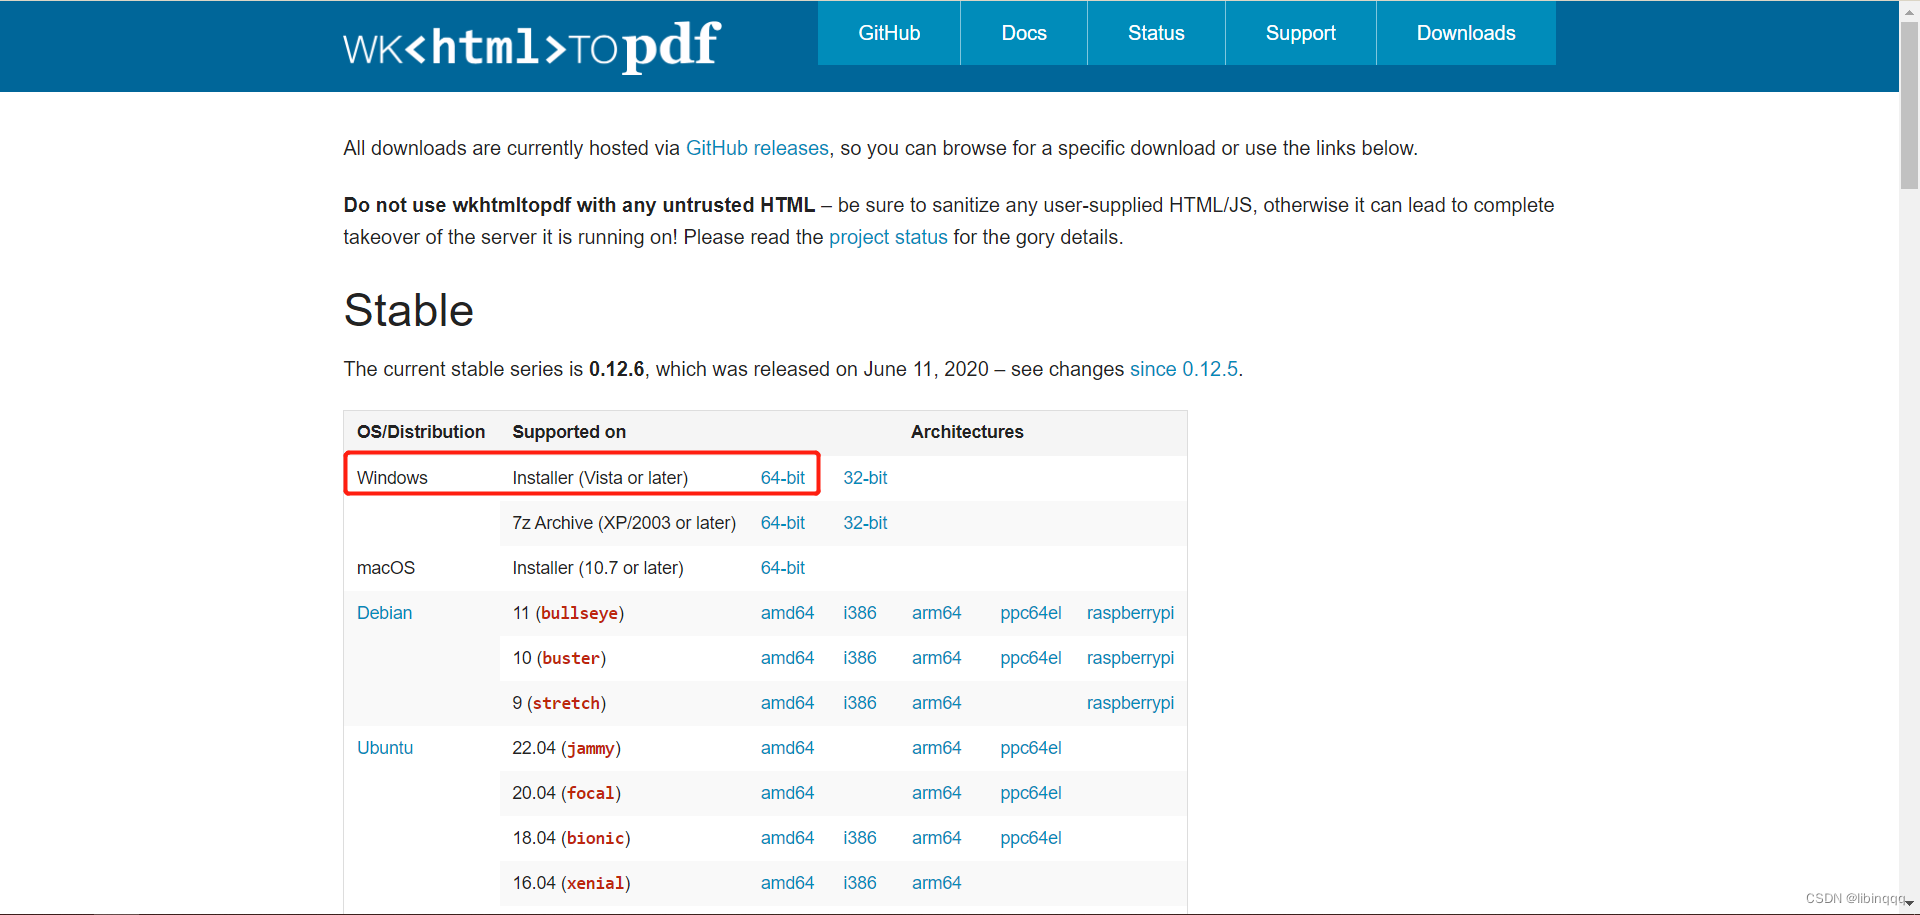Image resolution: width=1920 pixels, height=915 pixels.
Task: Download Ubuntu 16.04 xenial i386
Action: point(860,883)
